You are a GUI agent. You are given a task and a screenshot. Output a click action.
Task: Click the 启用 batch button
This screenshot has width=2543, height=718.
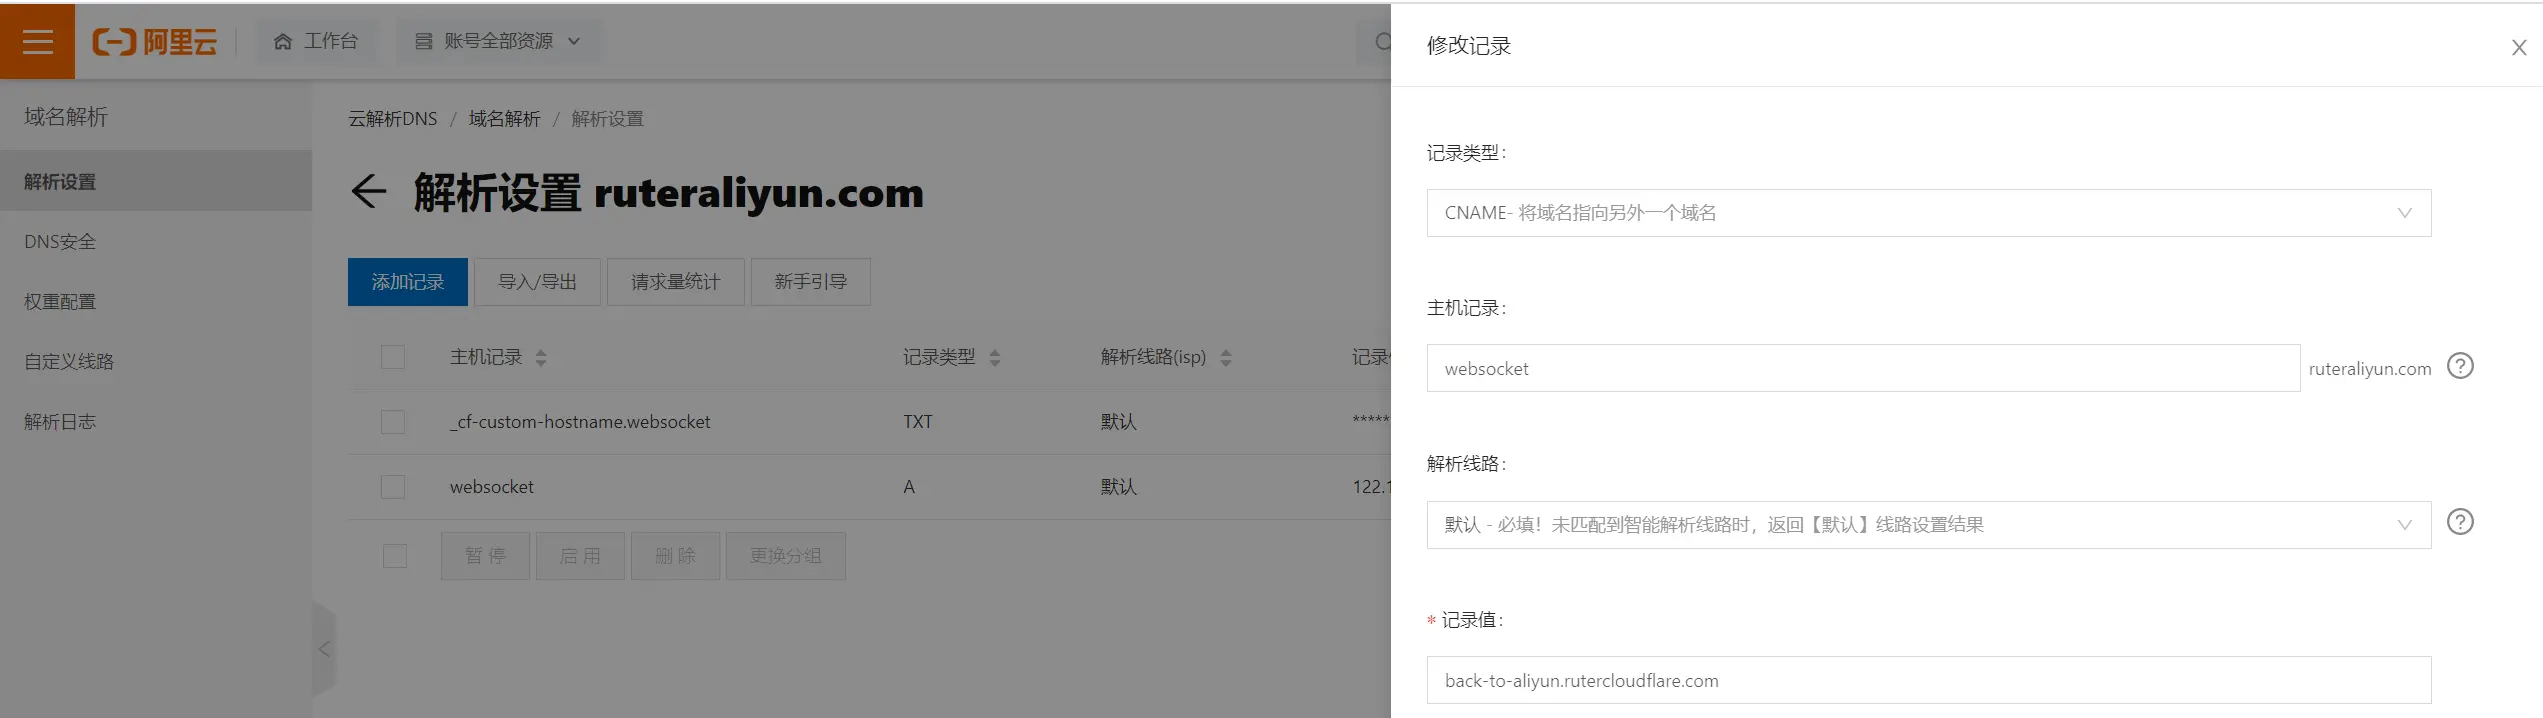pyautogui.click(x=580, y=556)
